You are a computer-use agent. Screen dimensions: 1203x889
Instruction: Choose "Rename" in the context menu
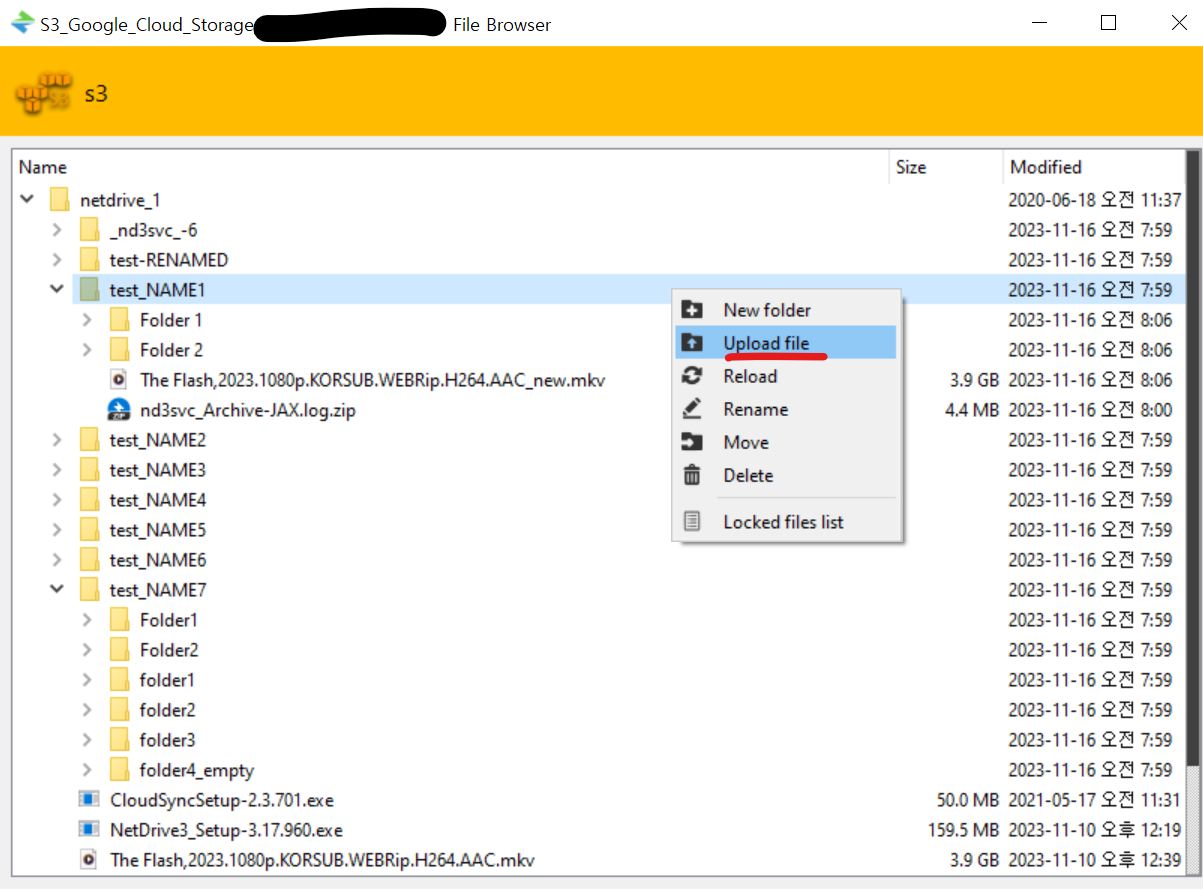tap(786, 409)
